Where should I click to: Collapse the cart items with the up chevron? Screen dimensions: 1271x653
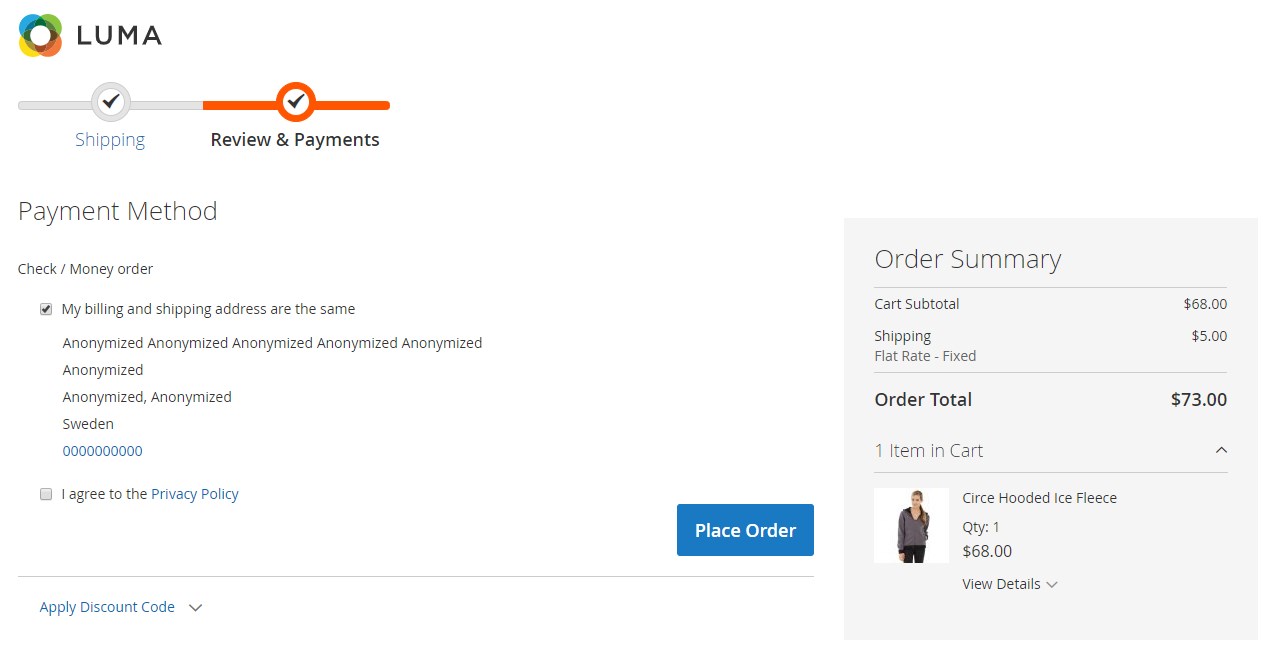pyautogui.click(x=1221, y=451)
